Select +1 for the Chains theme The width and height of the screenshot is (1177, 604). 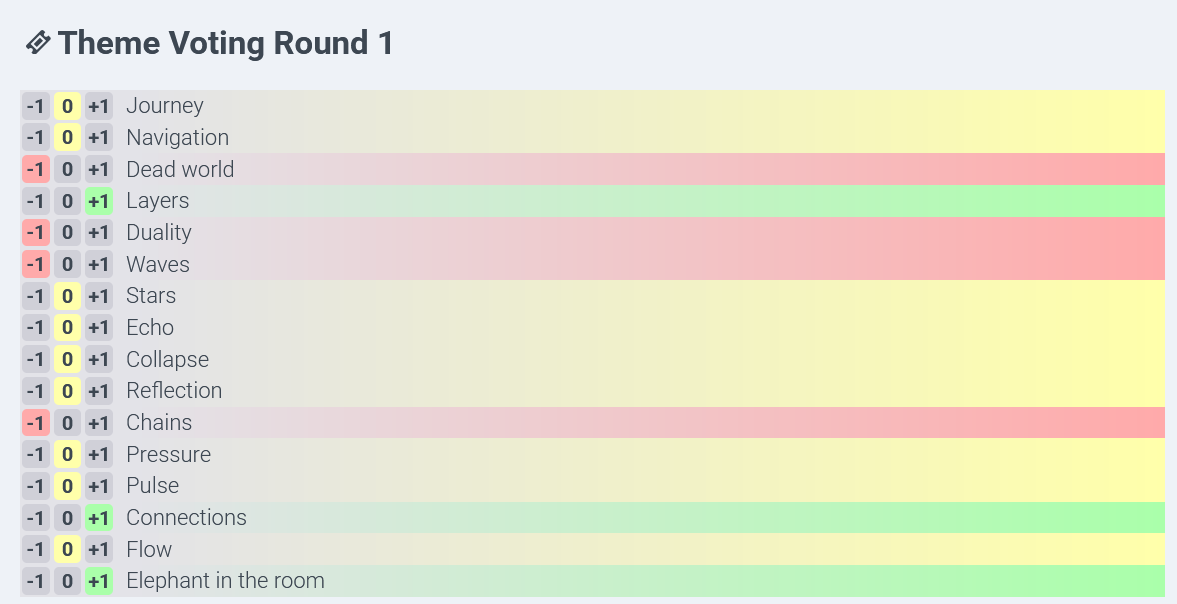coord(98,423)
